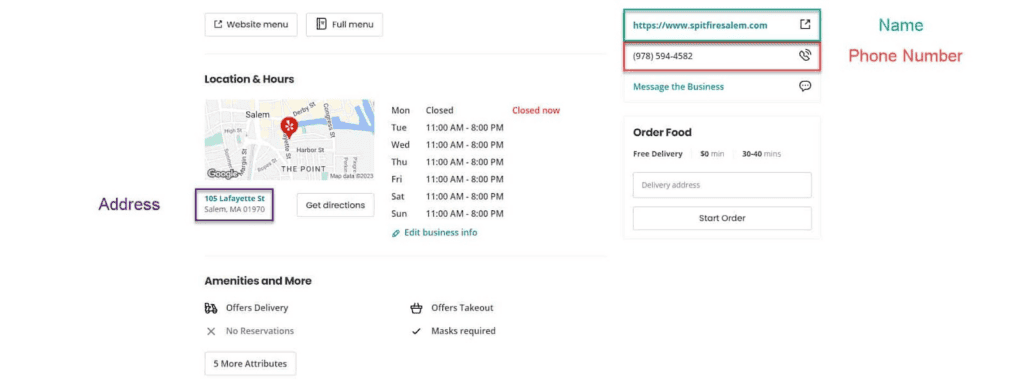The image size is (1024, 390).
Task: Select the phone number (978) 594-4582
Action: (x=663, y=56)
